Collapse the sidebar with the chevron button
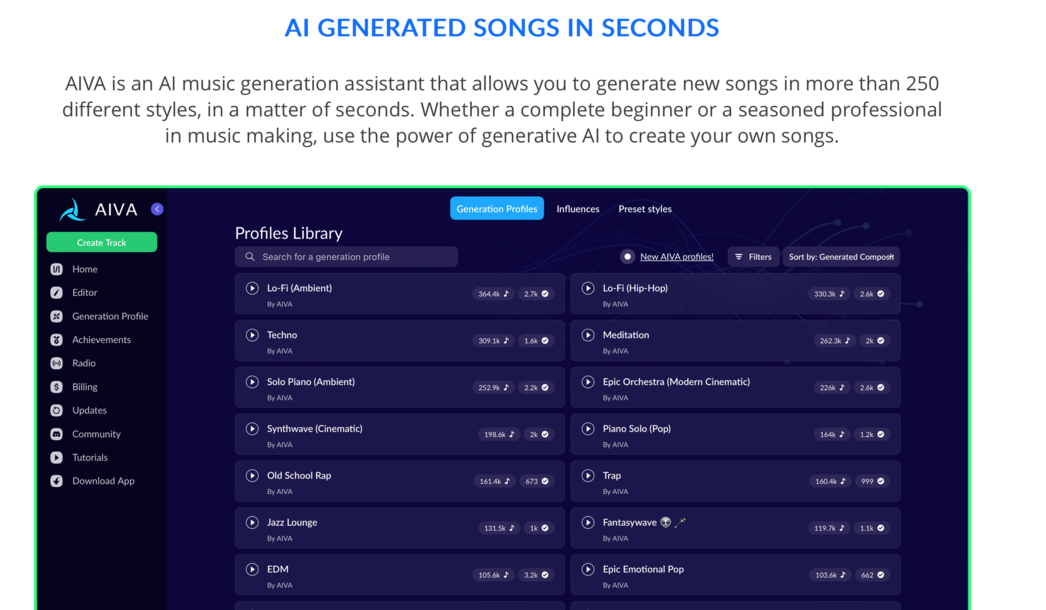Image resolution: width=1046 pixels, height=610 pixels. [157, 208]
